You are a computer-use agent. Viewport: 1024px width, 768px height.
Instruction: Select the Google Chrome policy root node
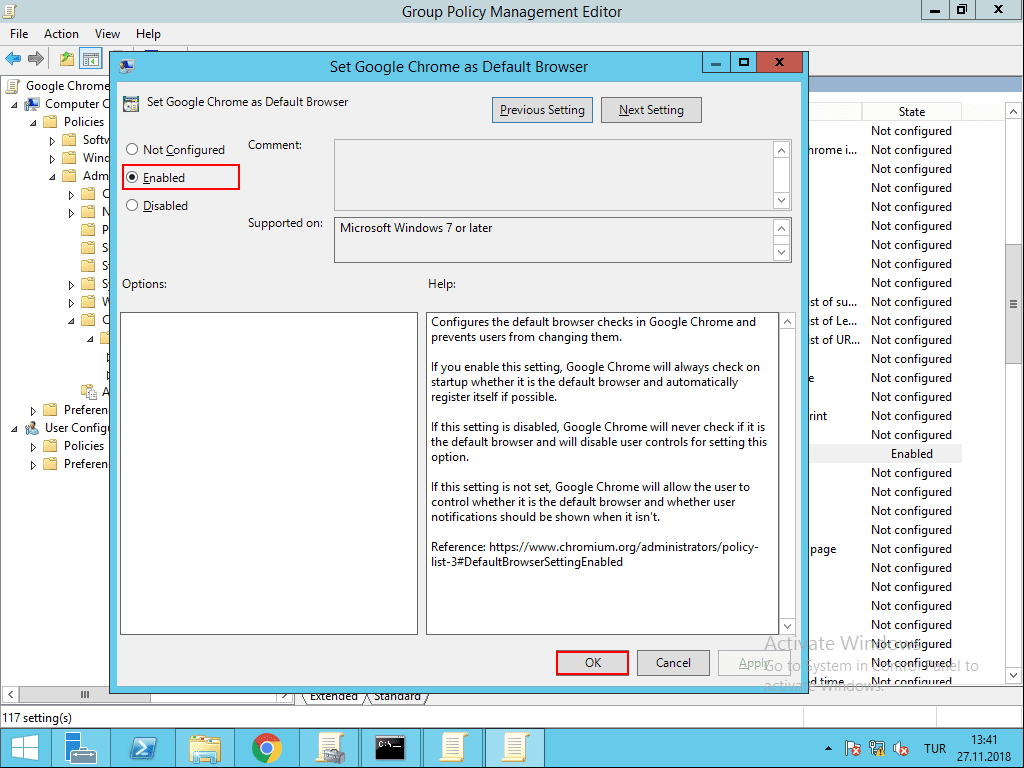[67, 86]
